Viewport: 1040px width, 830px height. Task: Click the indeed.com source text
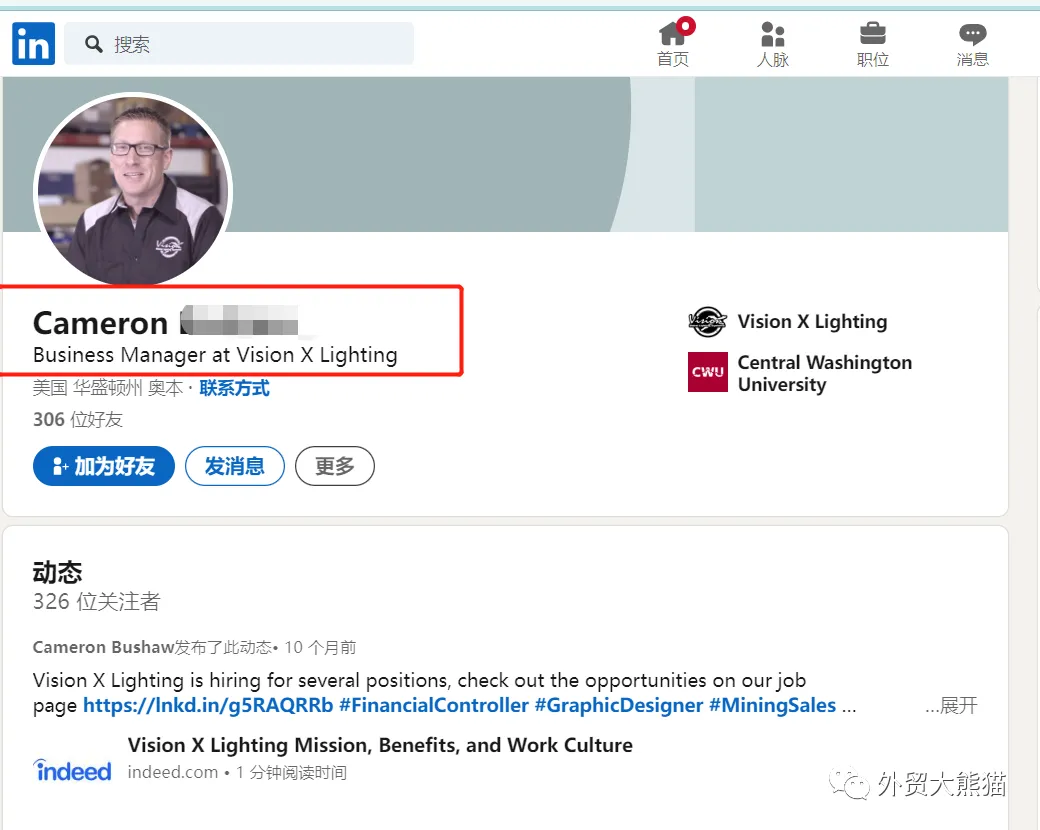pyautogui.click(x=172, y=773)
